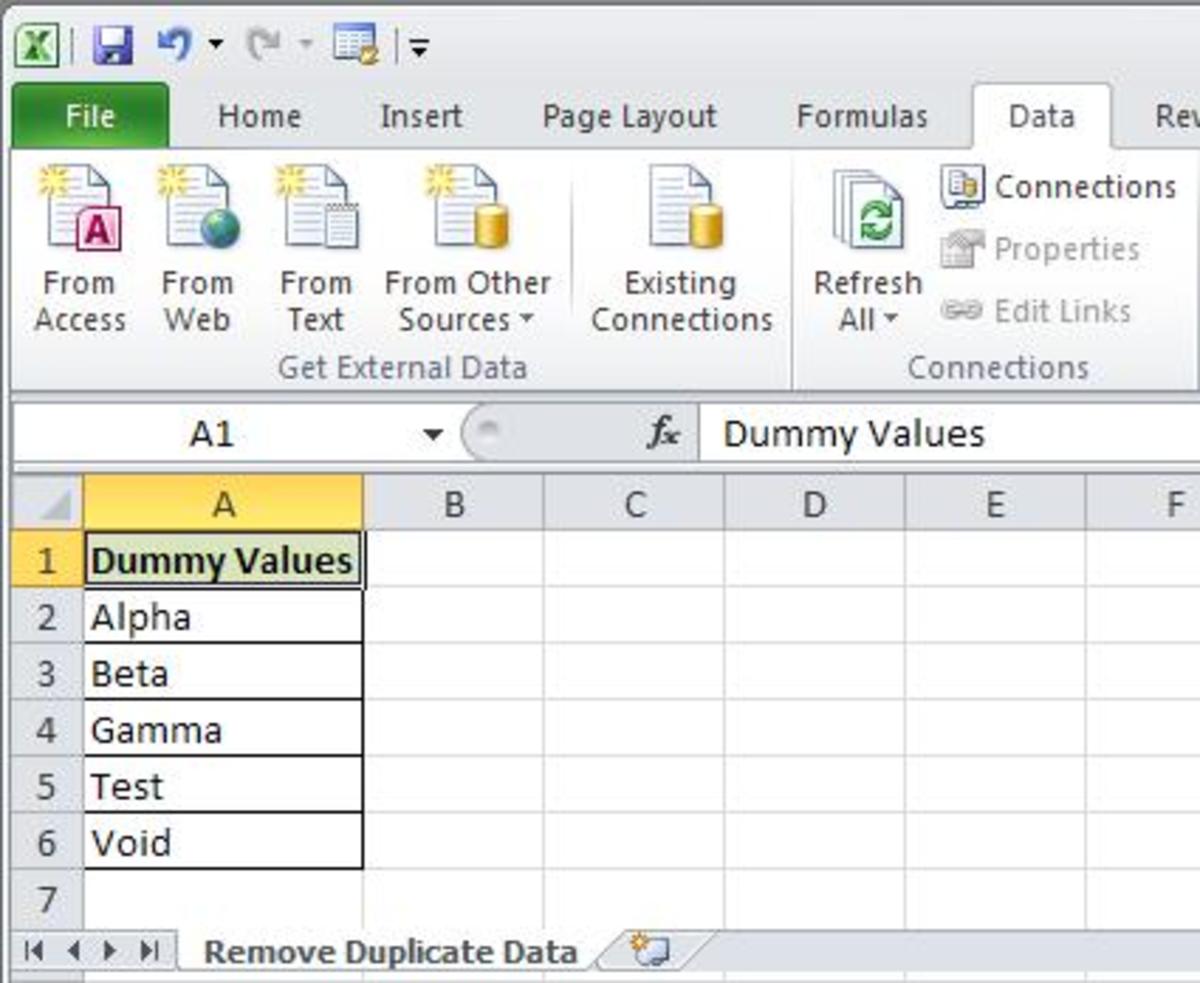Switch to the Home ribbon tab
1200x983 pixels.
click(x=257, y=116)
